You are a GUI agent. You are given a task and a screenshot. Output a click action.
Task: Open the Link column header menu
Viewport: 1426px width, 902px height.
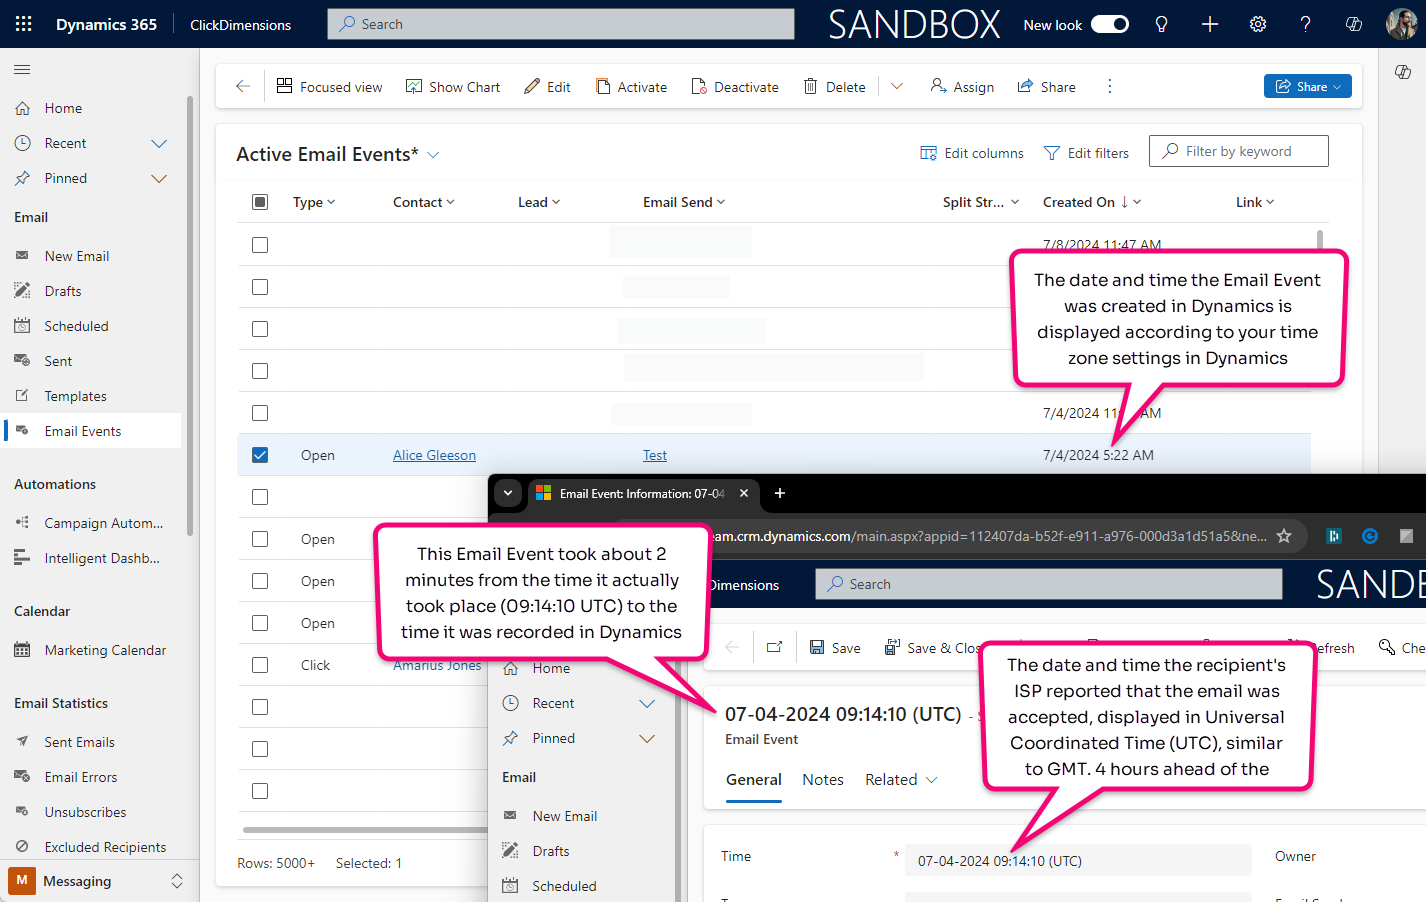pos(1255,202)
